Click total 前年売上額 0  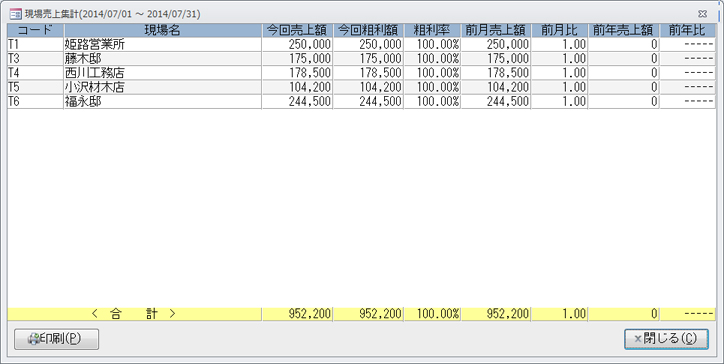point(623,314)
